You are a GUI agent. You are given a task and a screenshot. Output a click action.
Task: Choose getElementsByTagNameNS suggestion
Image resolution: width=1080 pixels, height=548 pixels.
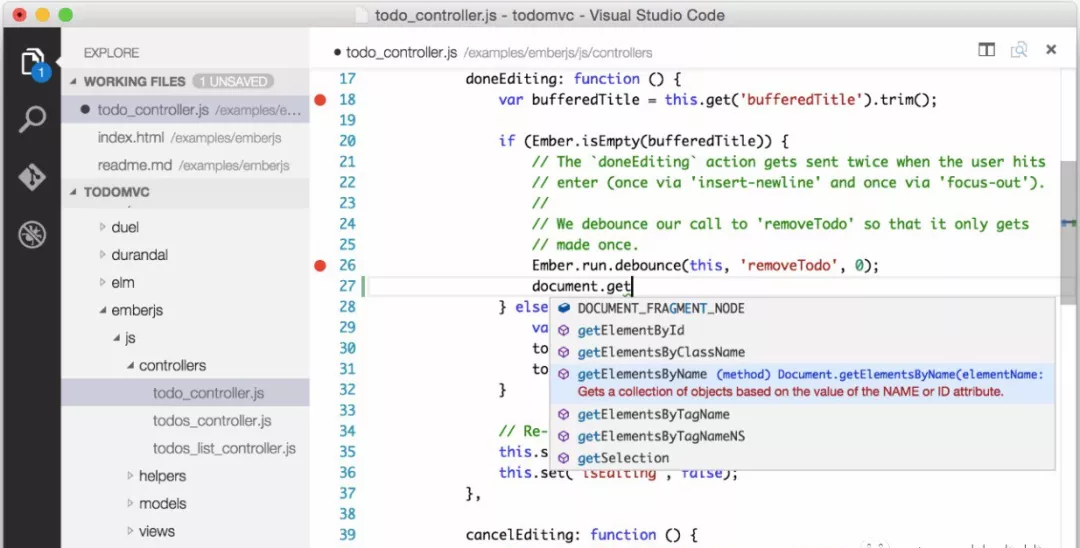802,436
